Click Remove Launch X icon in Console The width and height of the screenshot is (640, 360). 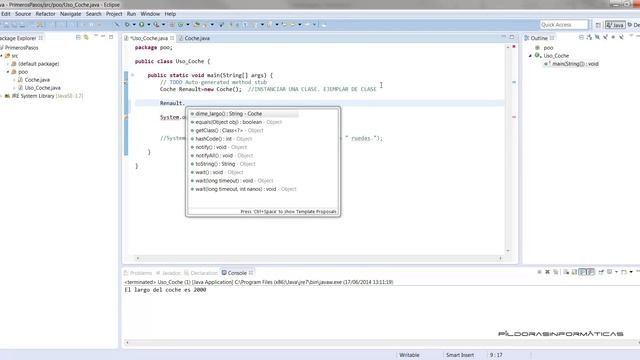pos(547,272)
